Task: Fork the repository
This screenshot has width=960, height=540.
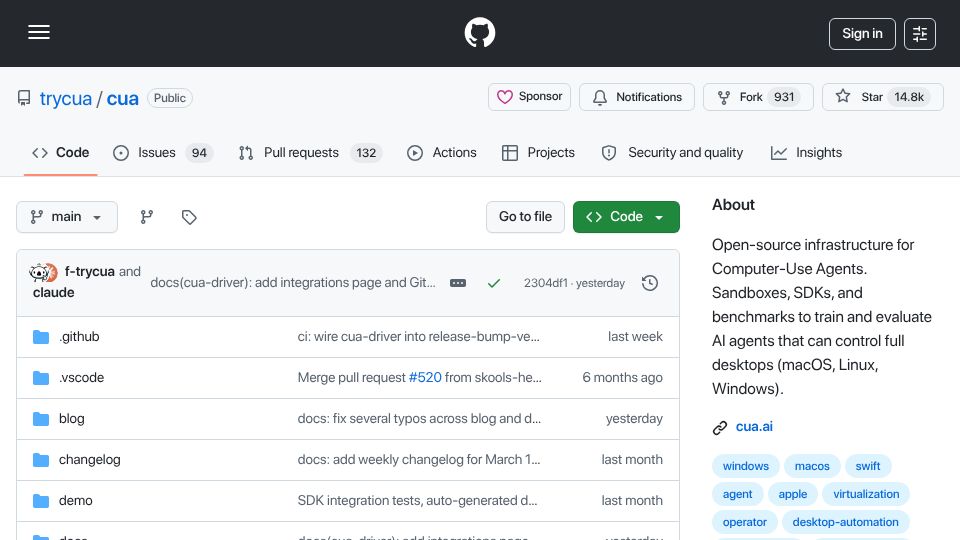Action: point(758,97)
